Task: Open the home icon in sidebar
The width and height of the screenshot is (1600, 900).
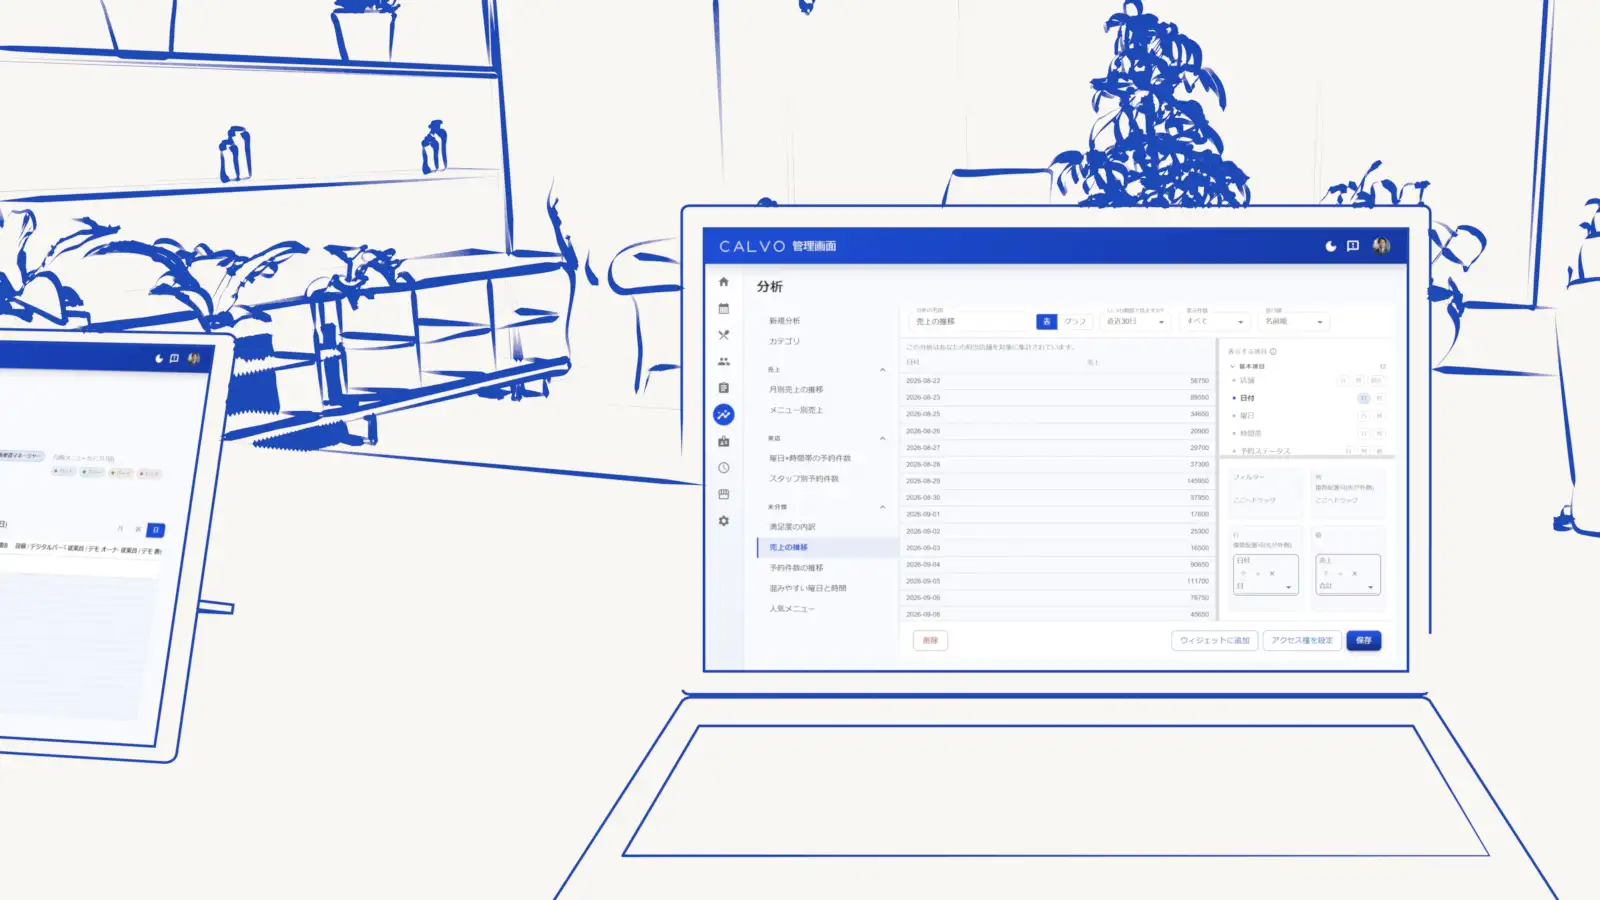Action: (723, 282)
